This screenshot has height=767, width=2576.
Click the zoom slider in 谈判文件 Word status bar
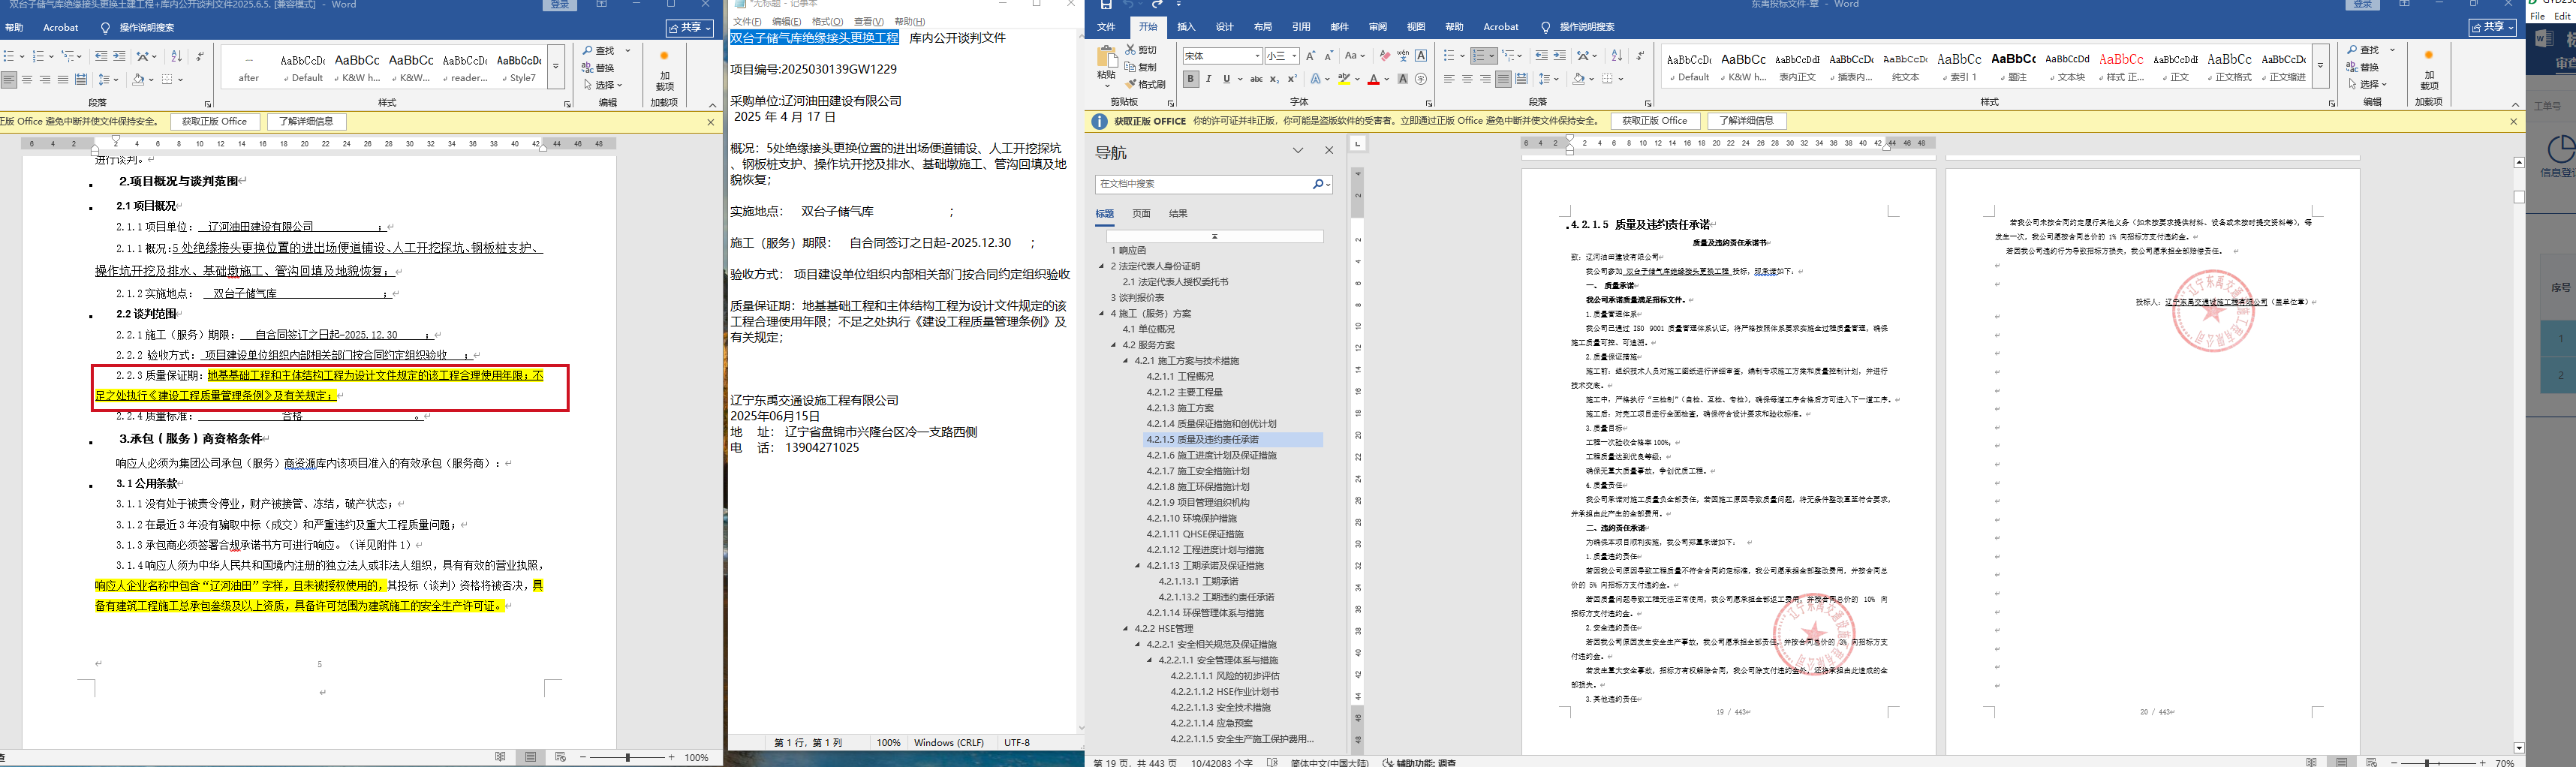point(628,757)
